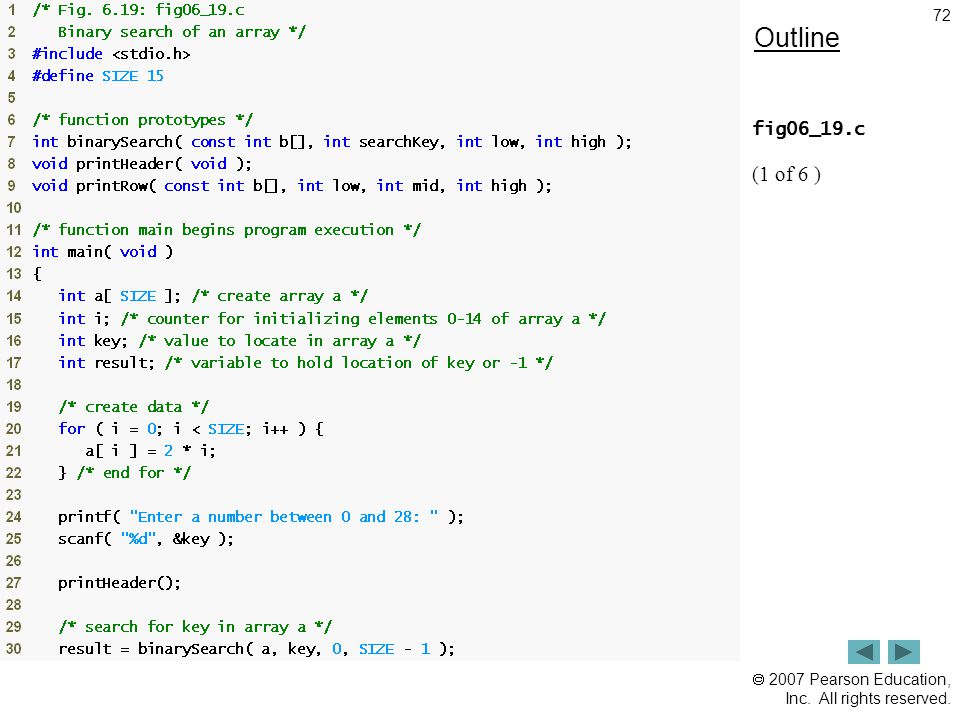Click the for loop header on line 20
This screenshot has width=960, height=720.
point(191,429)
